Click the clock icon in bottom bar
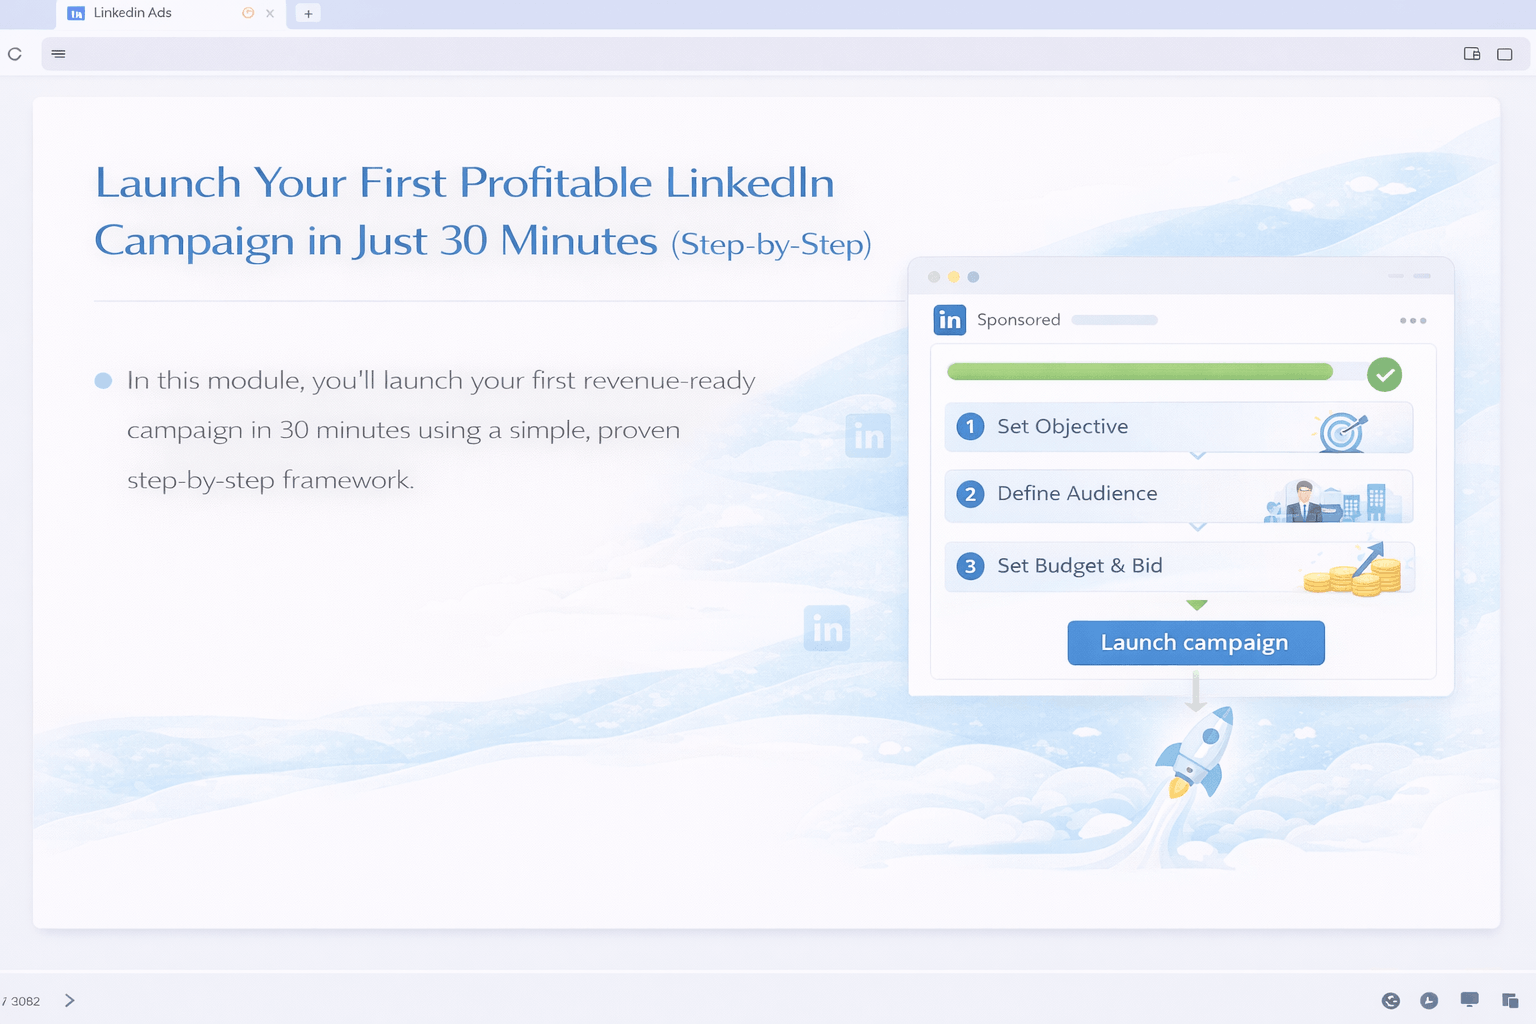 [1429, 1001]
